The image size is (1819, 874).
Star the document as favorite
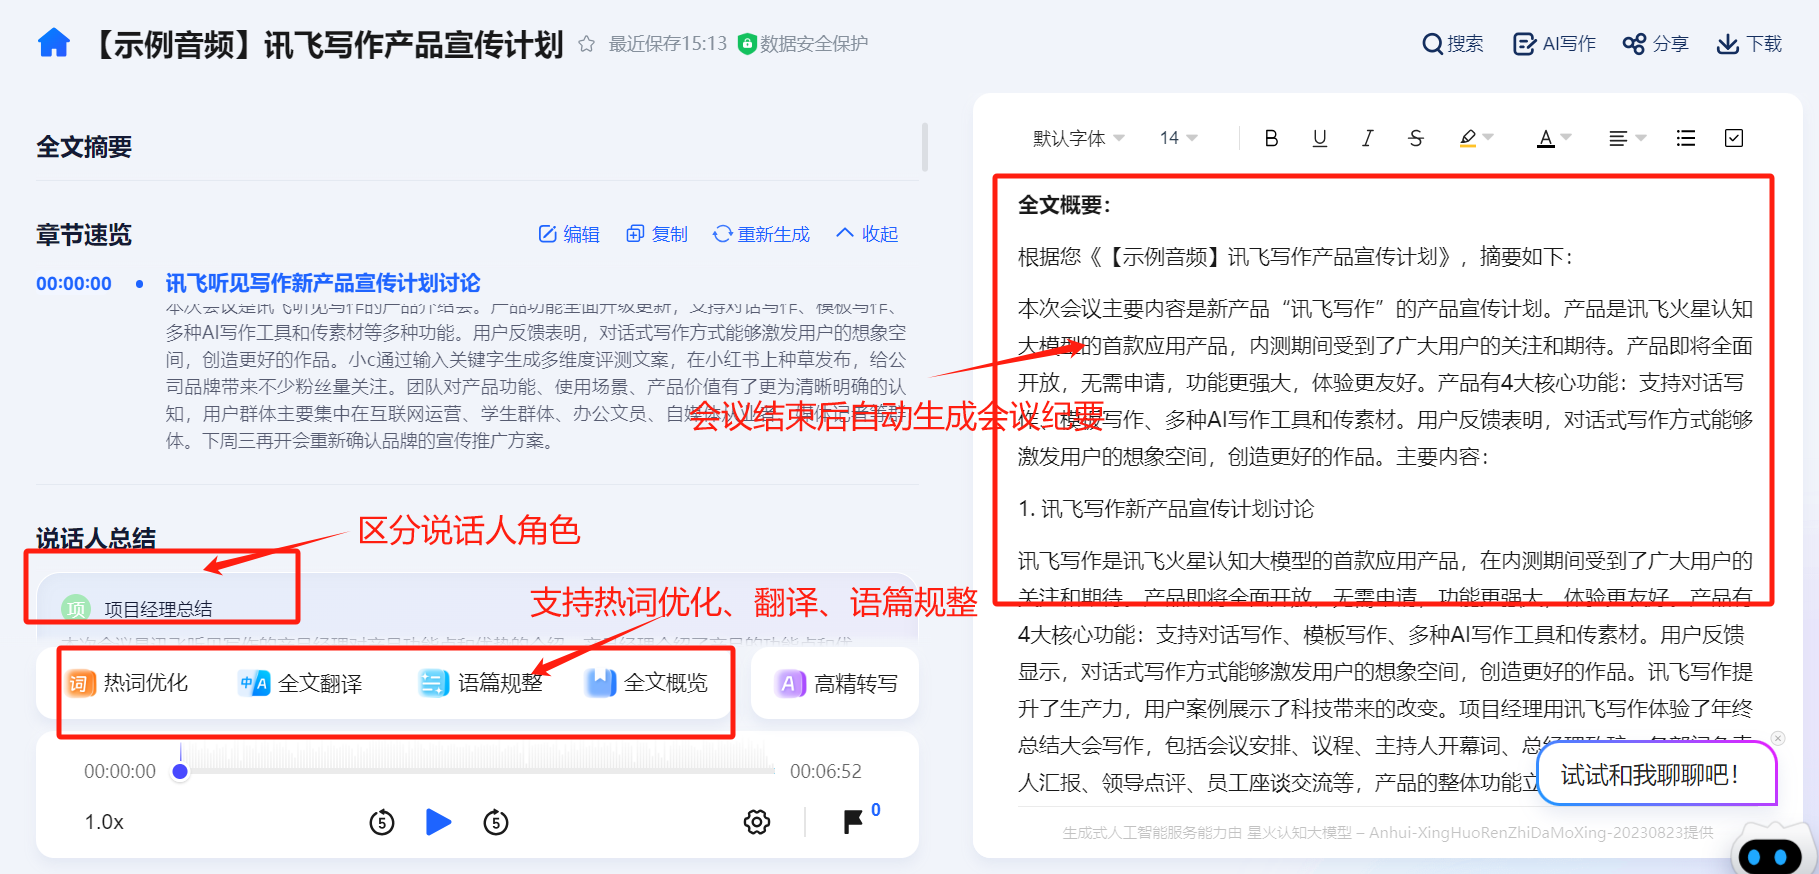click(587, 44)
